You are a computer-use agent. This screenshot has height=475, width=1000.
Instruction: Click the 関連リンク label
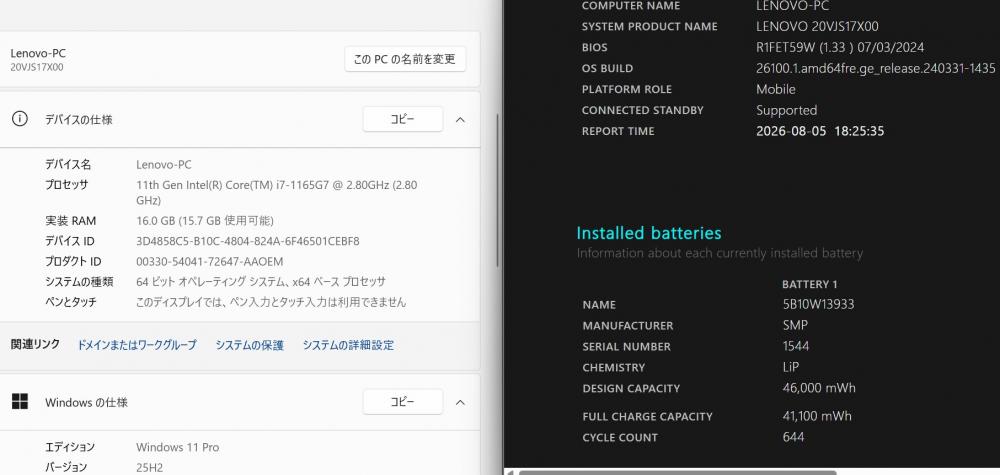pos(36,344)
